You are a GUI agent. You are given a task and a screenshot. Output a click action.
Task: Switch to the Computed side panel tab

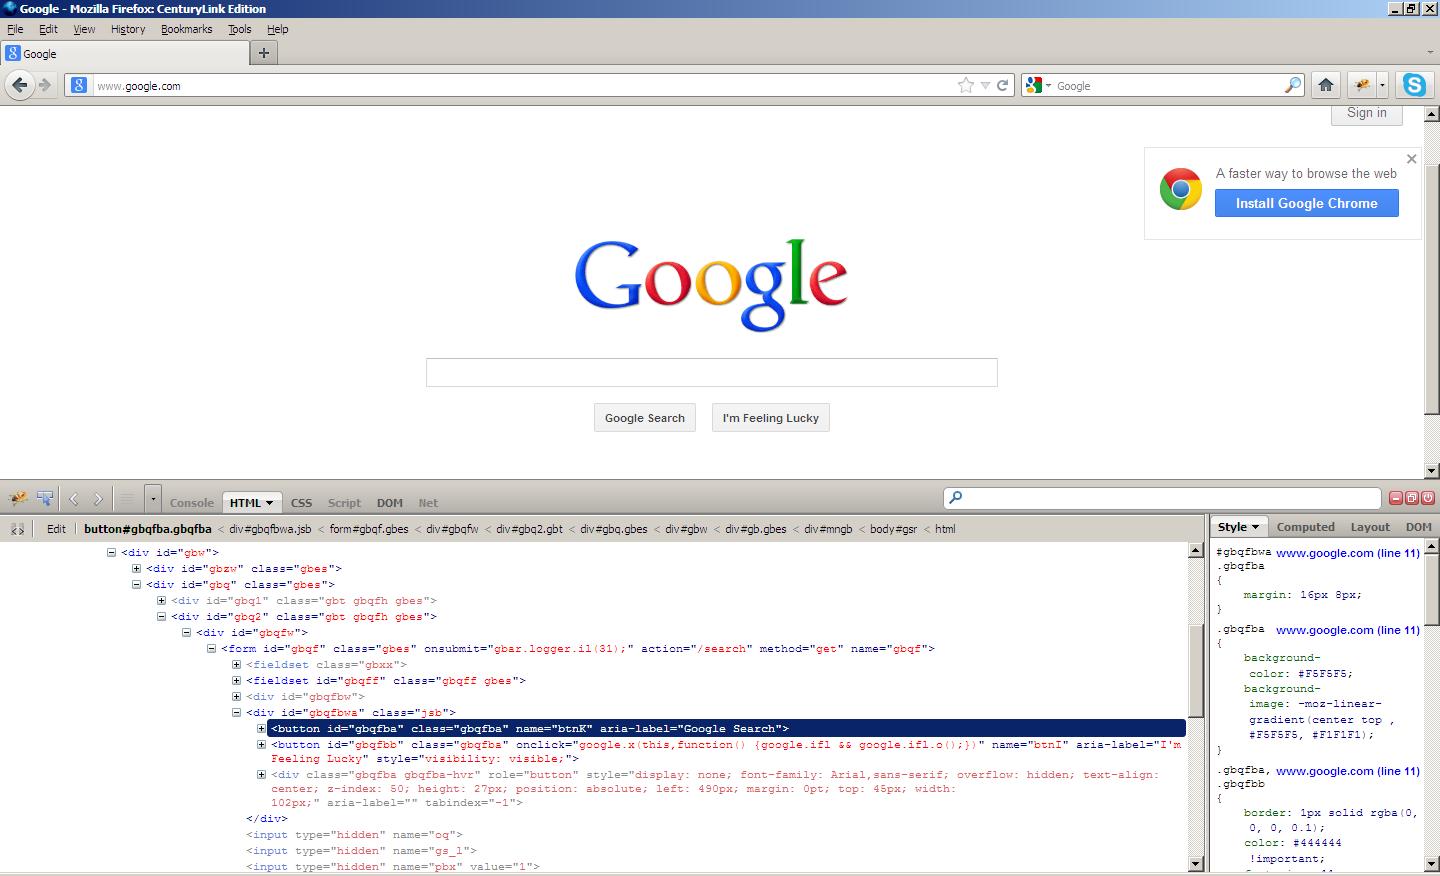(x=1305, y=527)
